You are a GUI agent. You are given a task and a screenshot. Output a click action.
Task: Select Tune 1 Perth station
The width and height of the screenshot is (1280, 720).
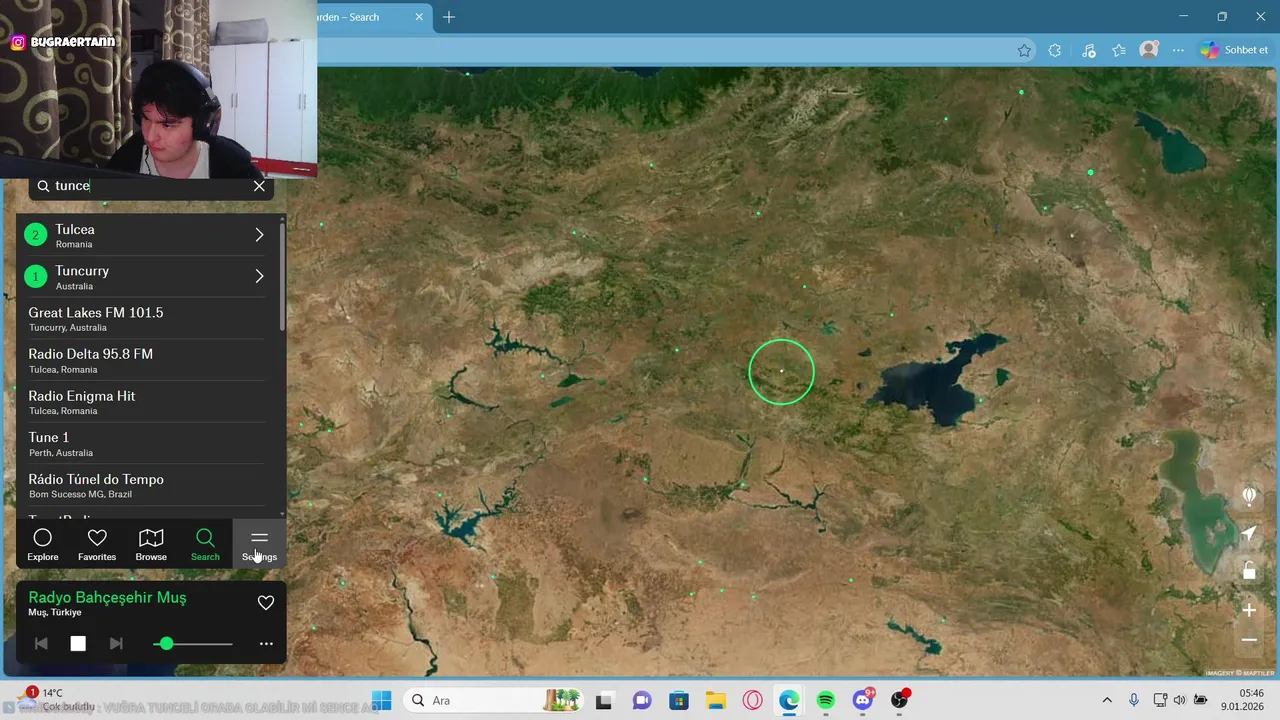point(148,444)
